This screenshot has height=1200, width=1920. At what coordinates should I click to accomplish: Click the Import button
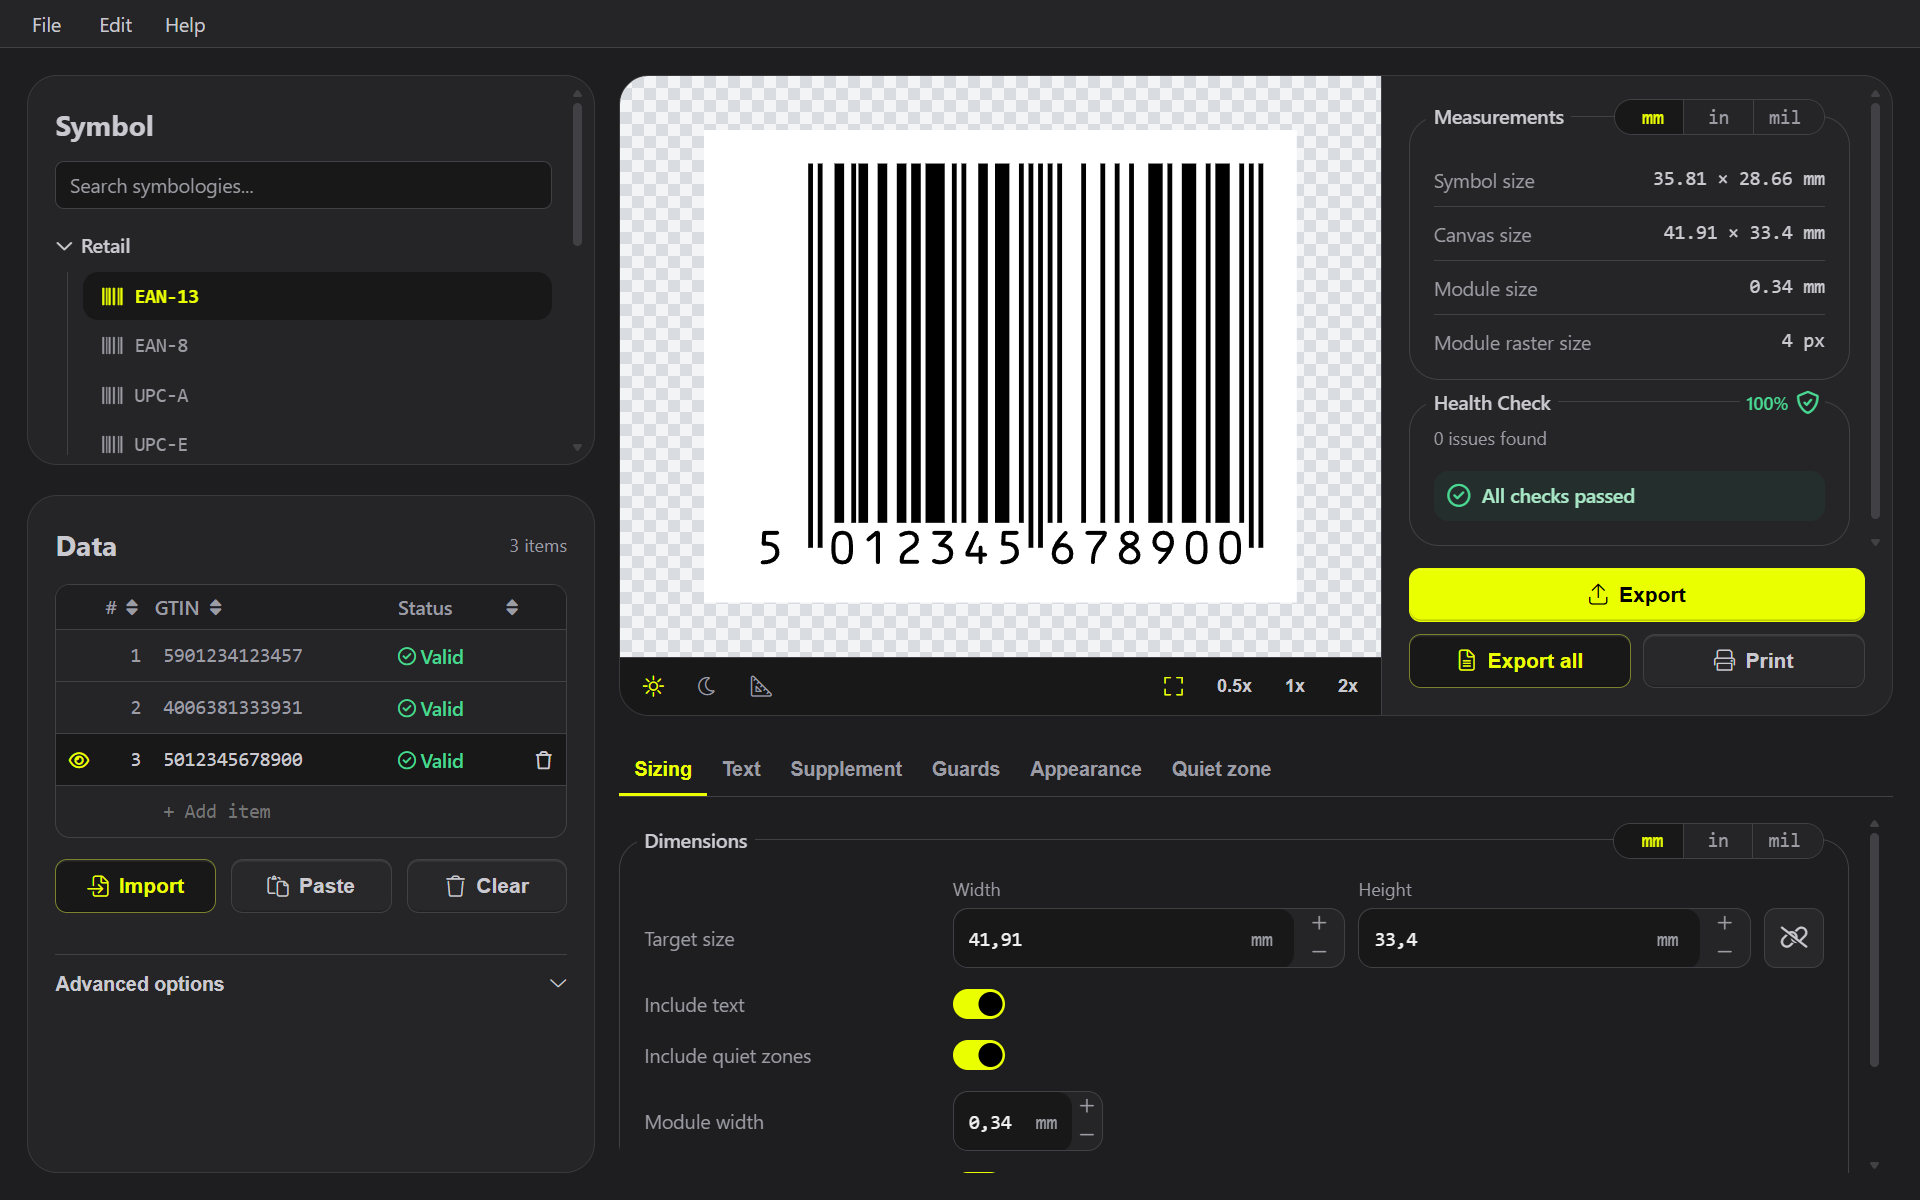[135, 886]
